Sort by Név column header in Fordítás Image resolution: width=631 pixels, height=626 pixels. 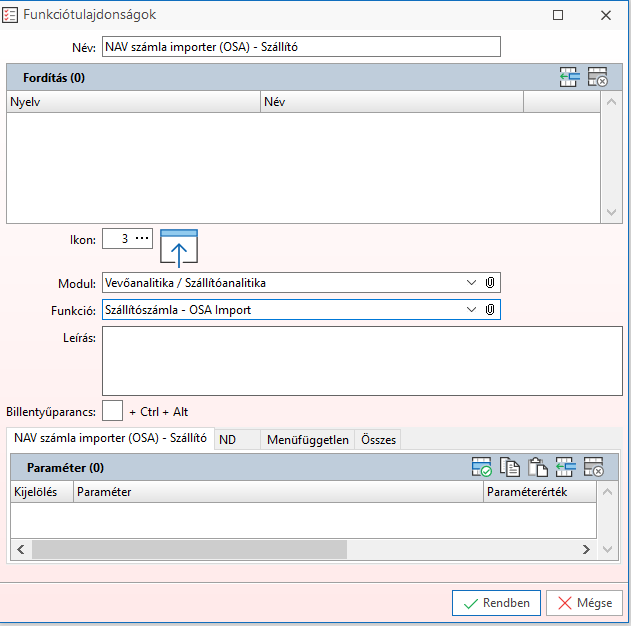[392, 102]
